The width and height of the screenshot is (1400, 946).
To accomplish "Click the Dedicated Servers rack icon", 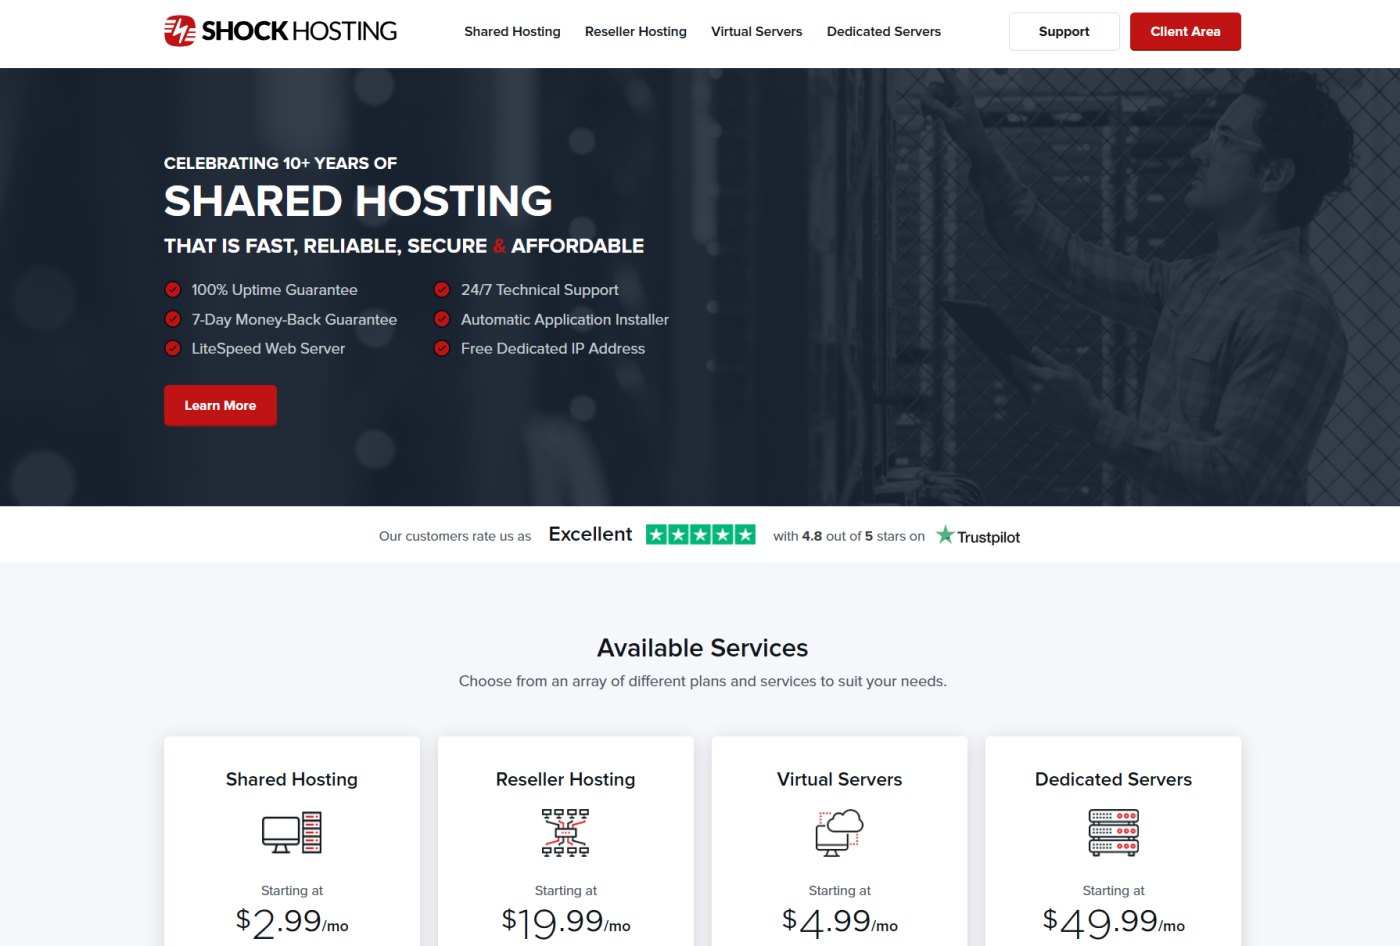I will click(x=1113, y=832).
